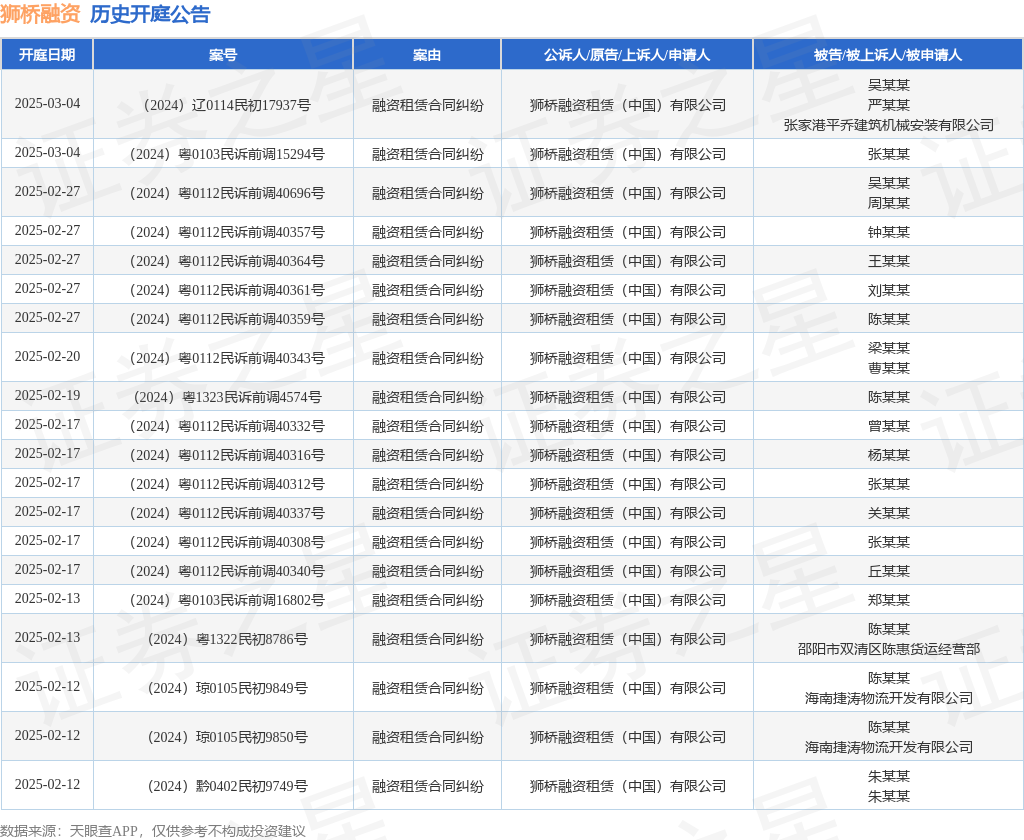The width and height of the screenshot is (1024, 840).
Task: Click 海南捷涛物流开发有限公司 in case 9850 row
Action: pyautogui.click(x=888, y=747)
